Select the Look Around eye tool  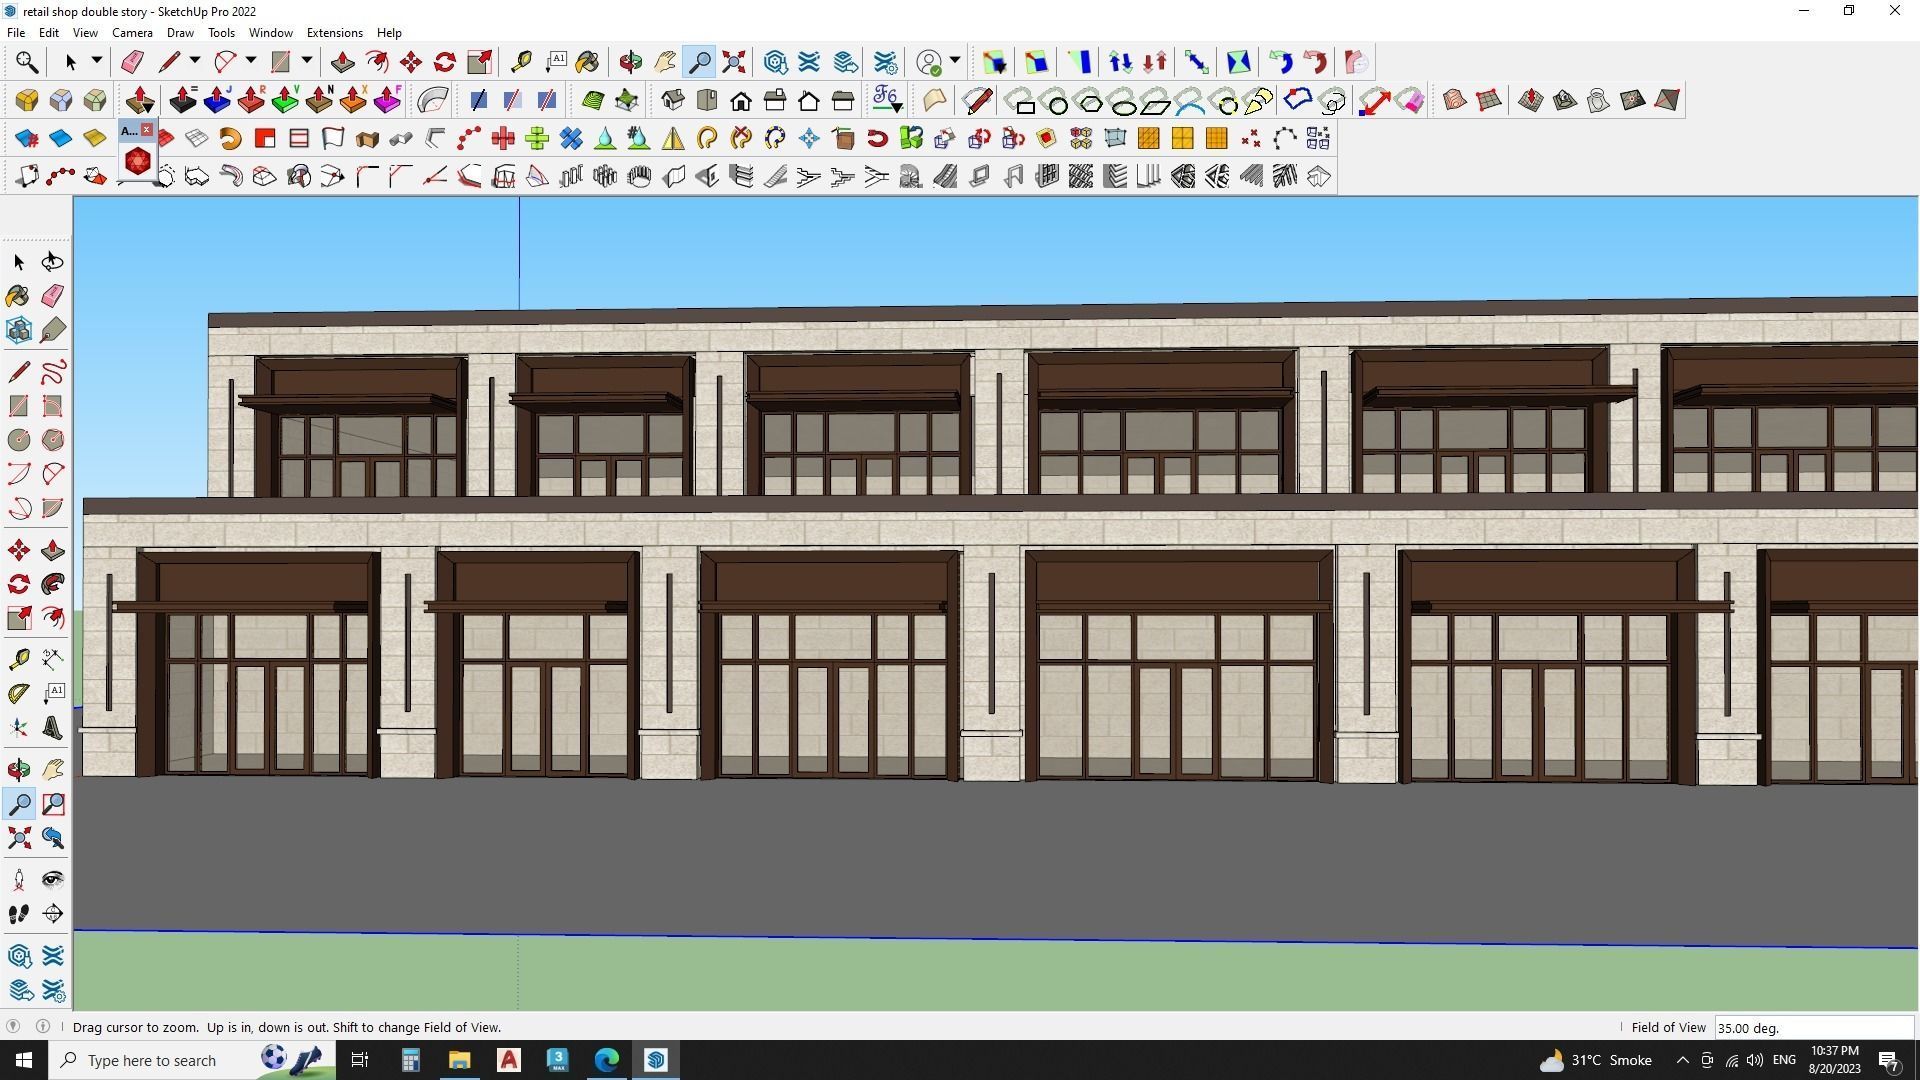pyautogui.click(x=53, y=880)
